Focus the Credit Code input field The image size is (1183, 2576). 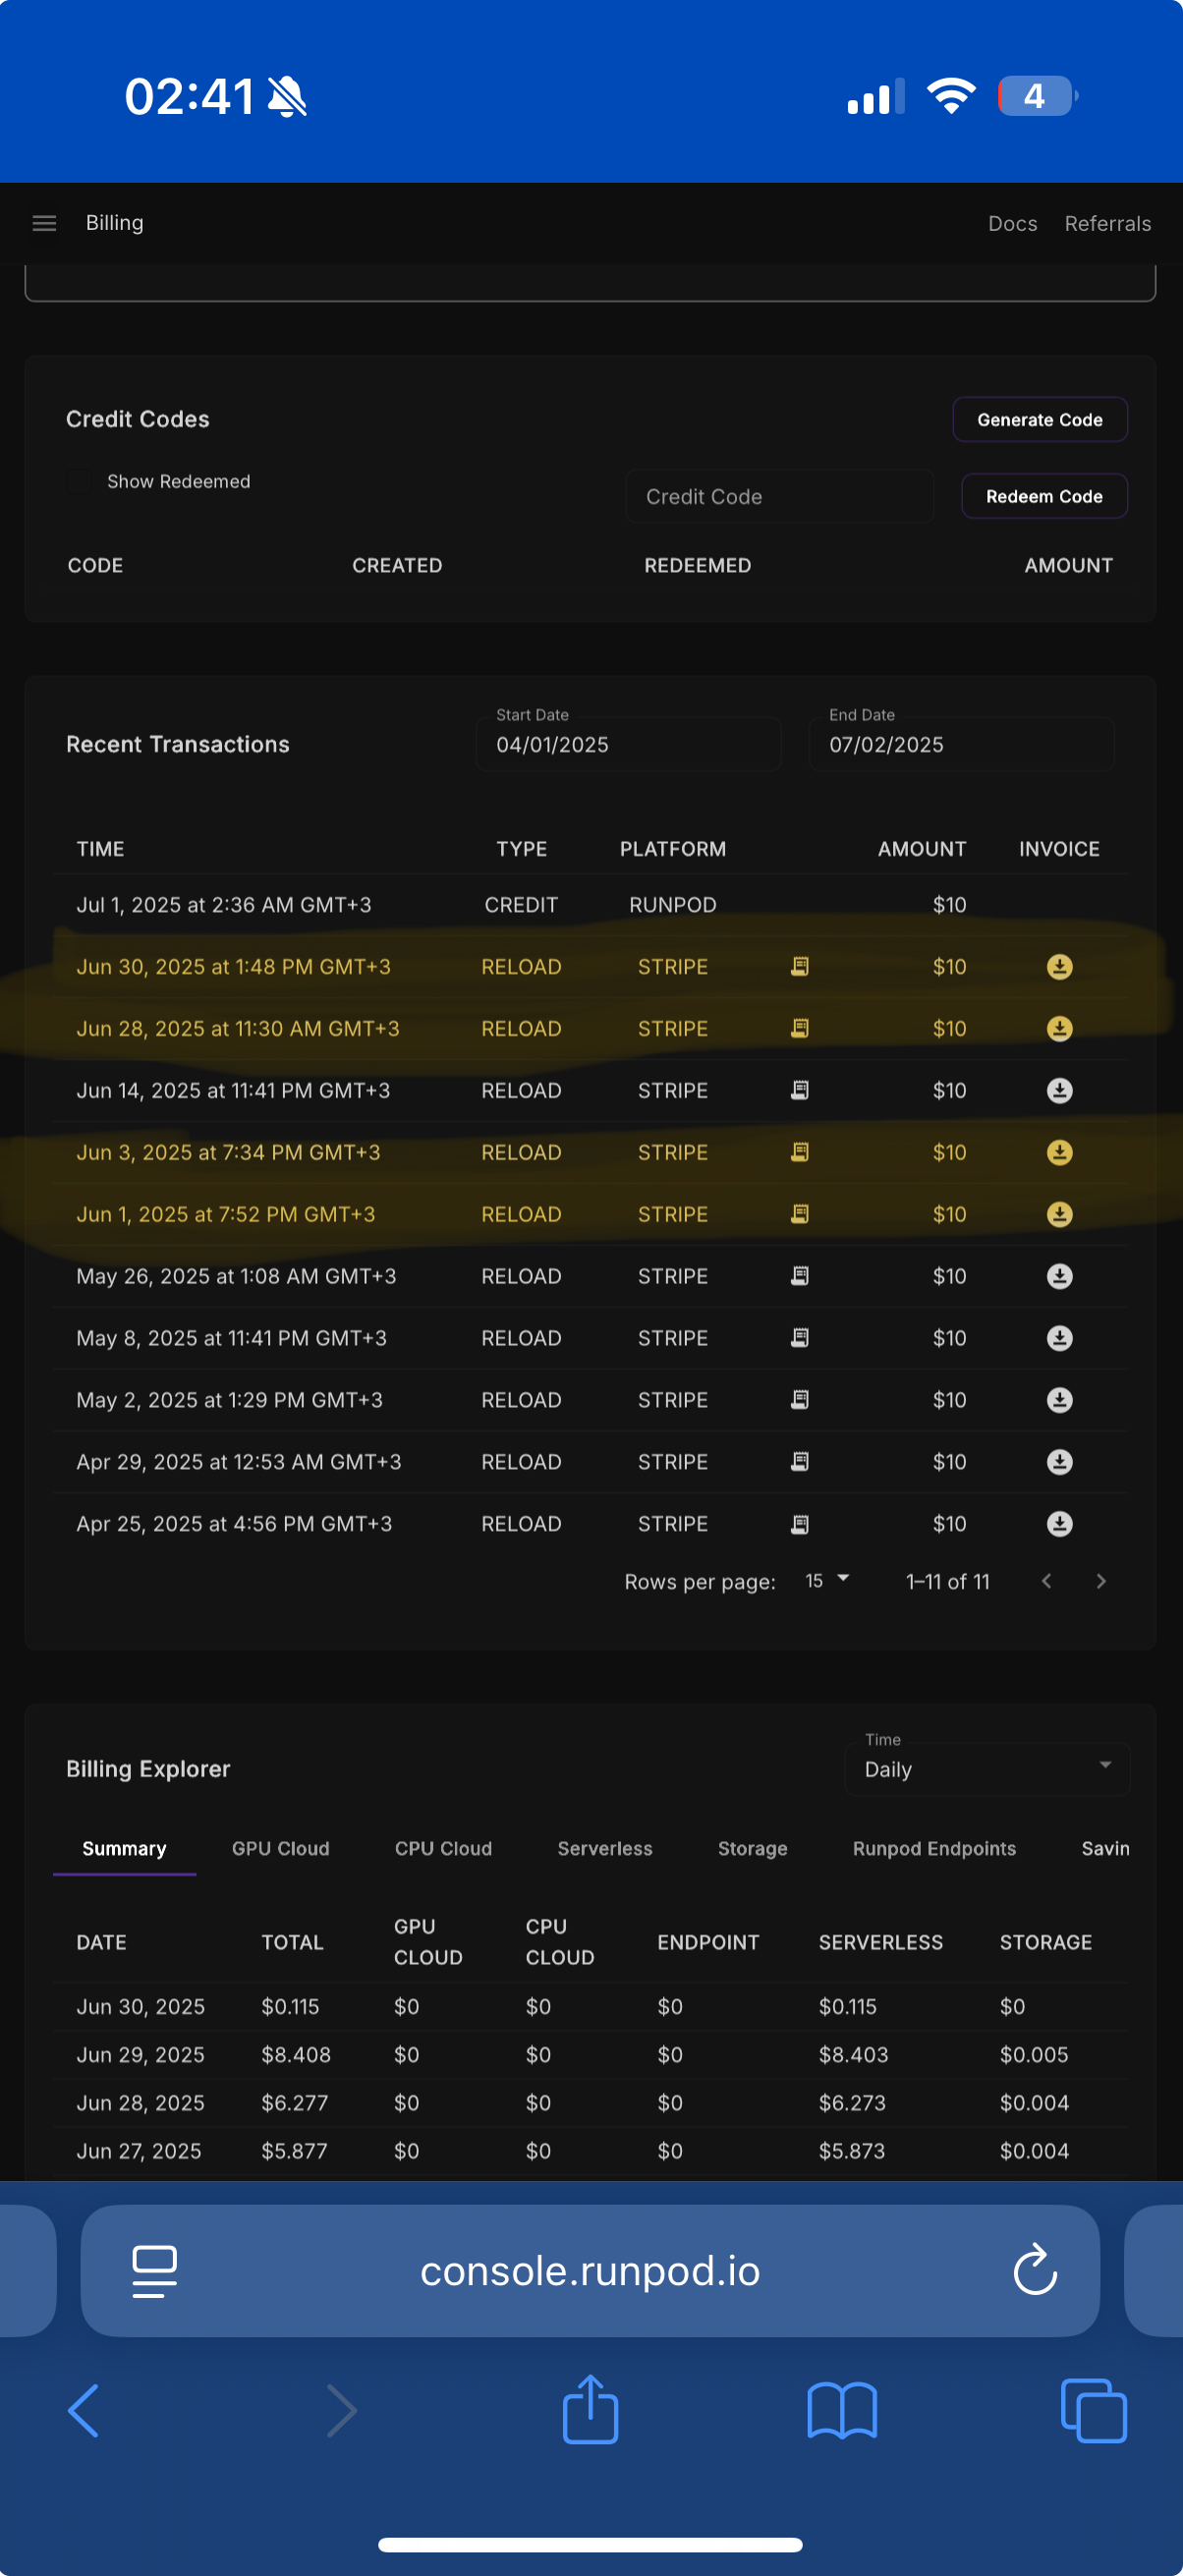click(x=779, y=497)
